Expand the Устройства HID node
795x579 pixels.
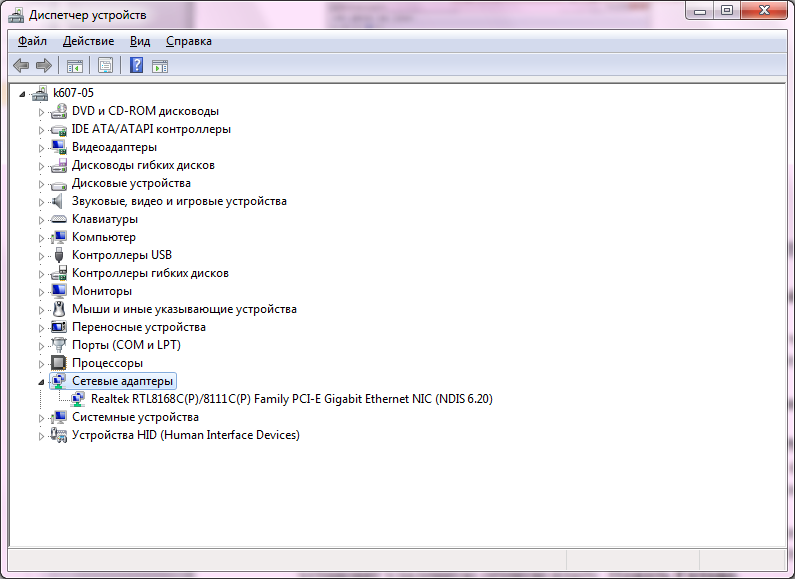coord(41,436)
